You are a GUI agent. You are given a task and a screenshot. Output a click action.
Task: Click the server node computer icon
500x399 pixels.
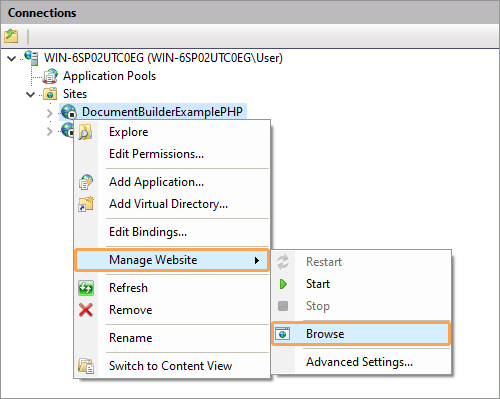click(x=32, y=58)
